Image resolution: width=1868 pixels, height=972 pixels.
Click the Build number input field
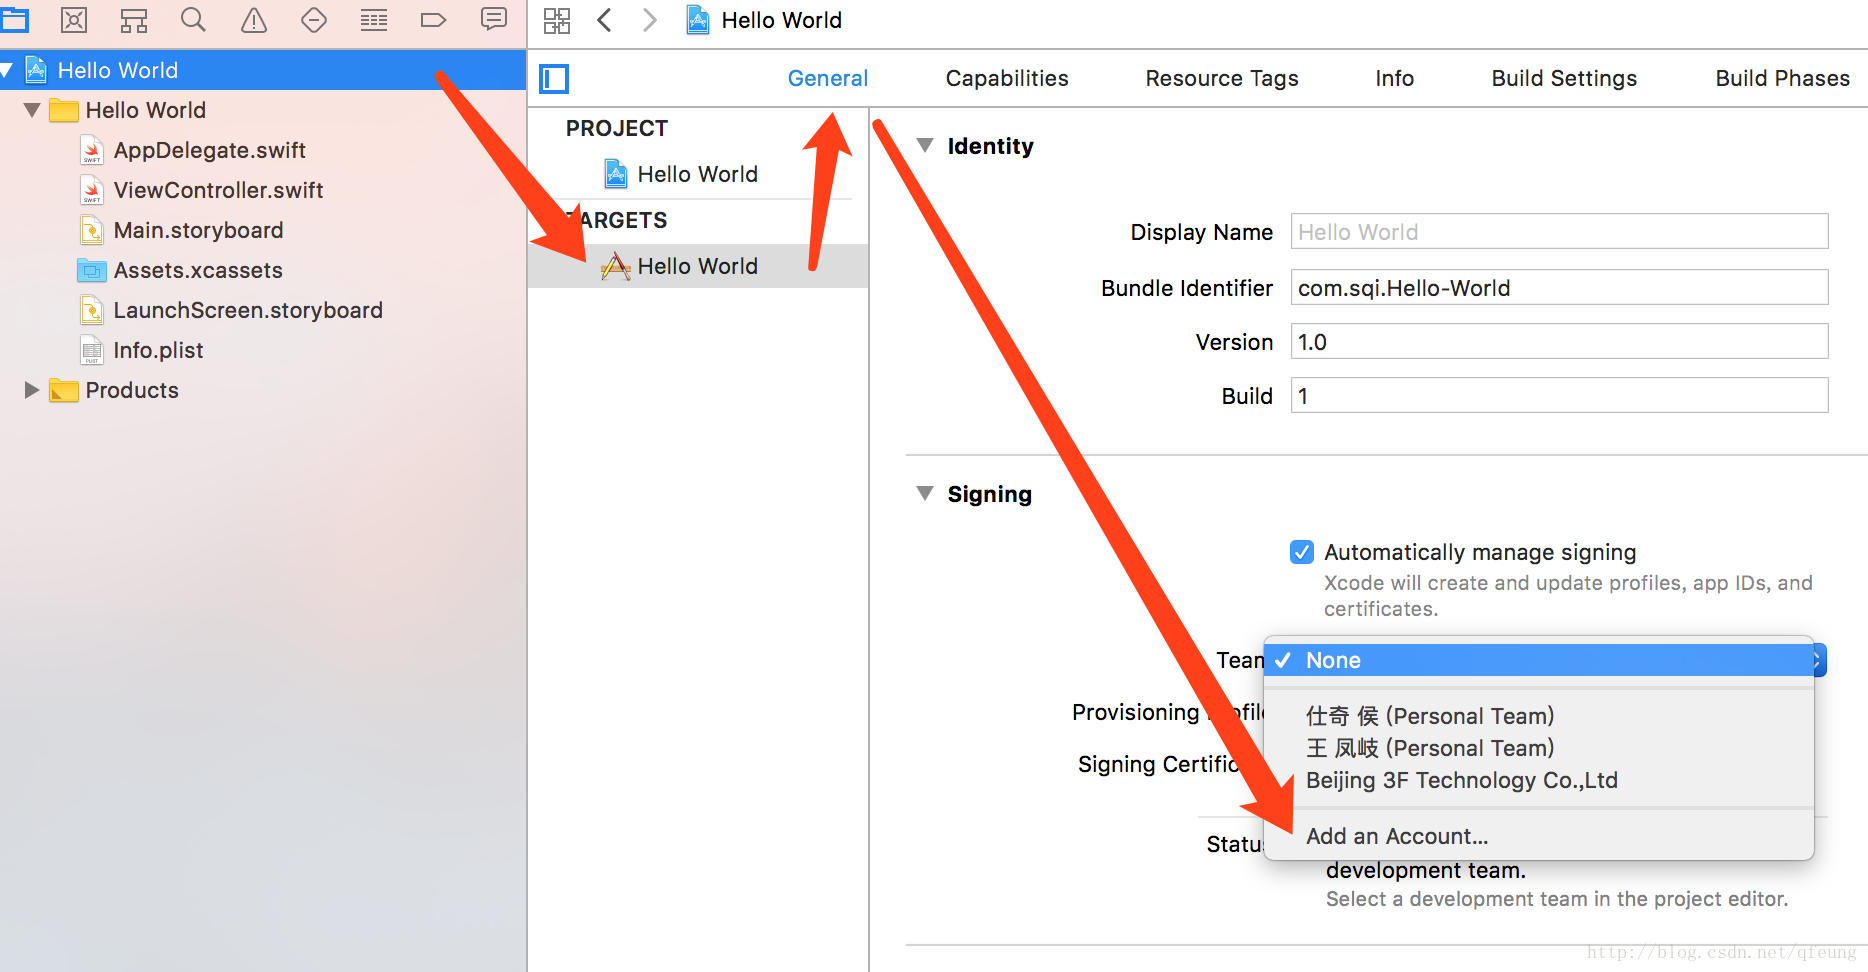[1559, 396]
